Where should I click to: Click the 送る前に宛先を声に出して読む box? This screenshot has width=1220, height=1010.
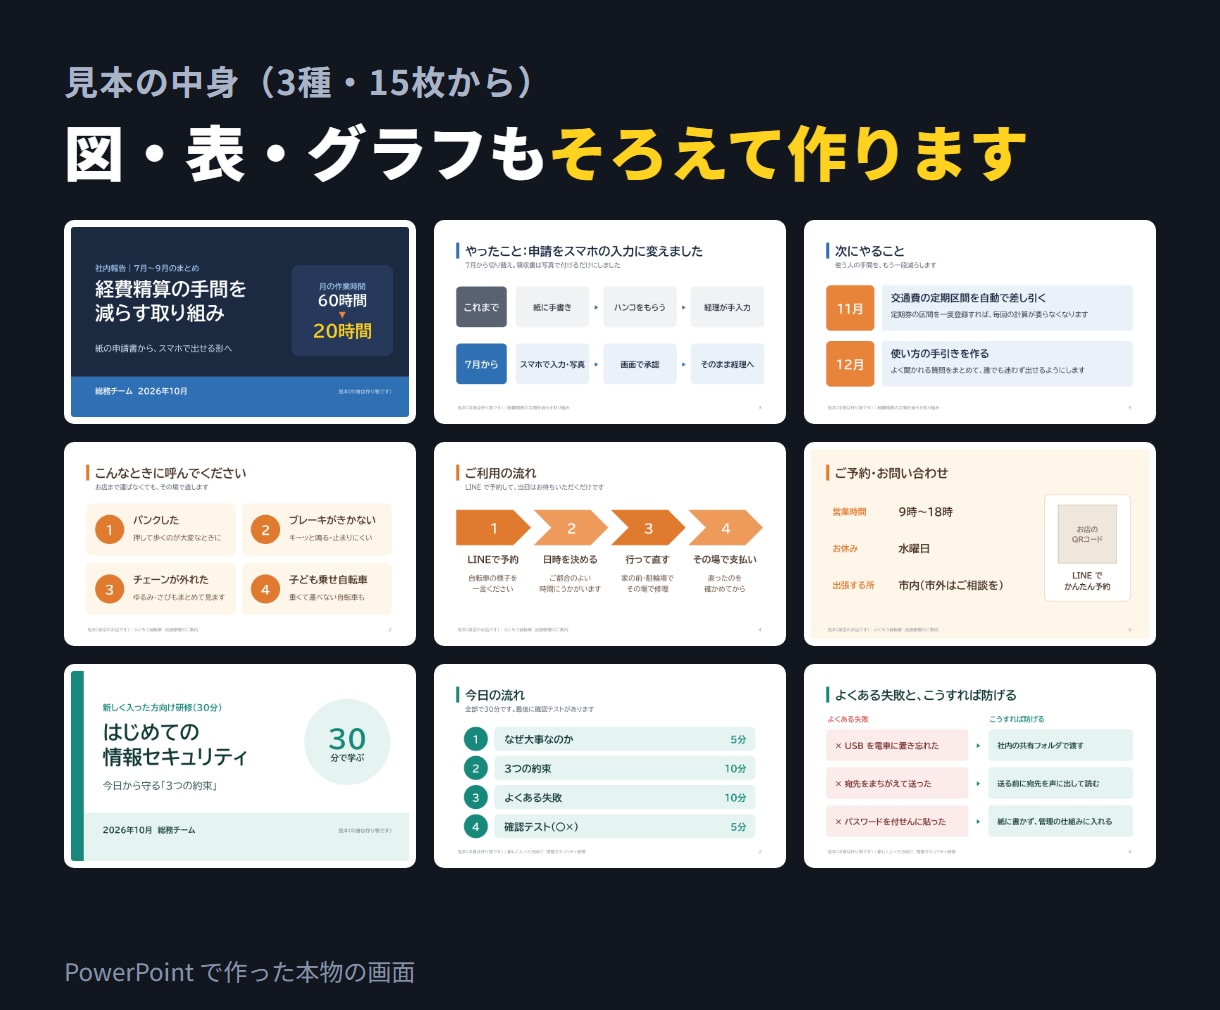pos(1061,783)
